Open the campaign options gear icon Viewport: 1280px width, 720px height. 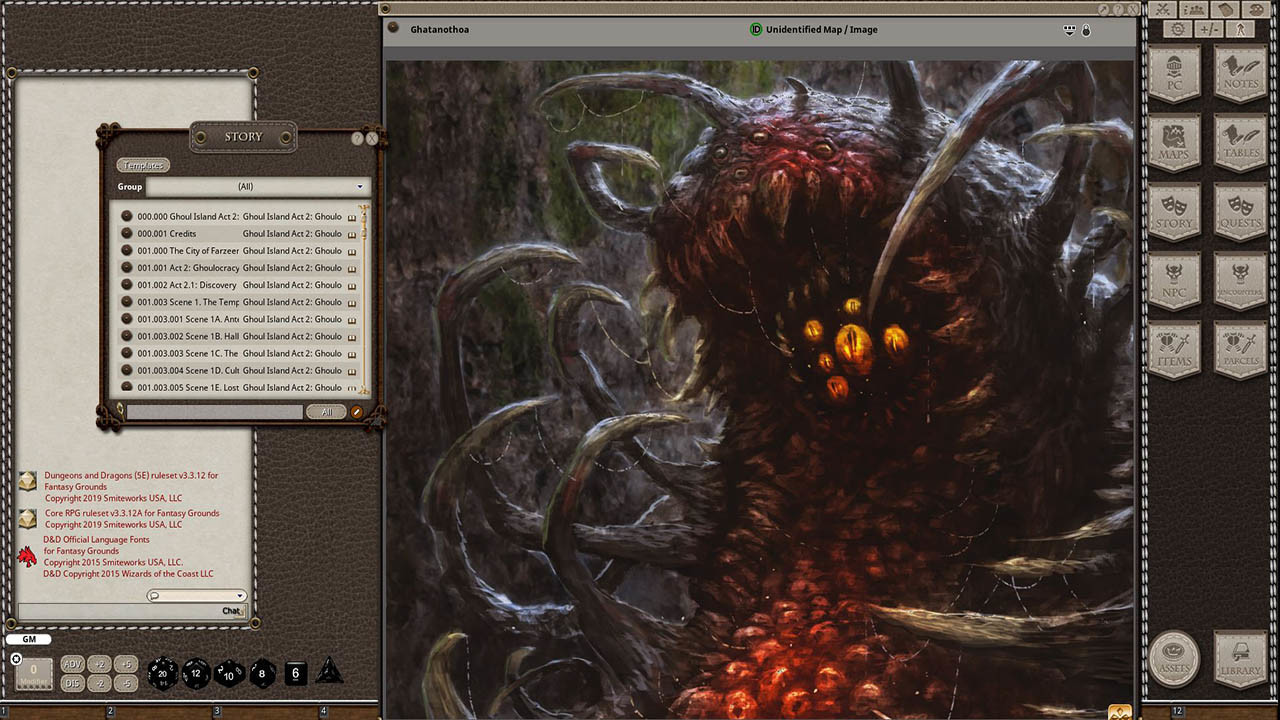(1178, 29)
